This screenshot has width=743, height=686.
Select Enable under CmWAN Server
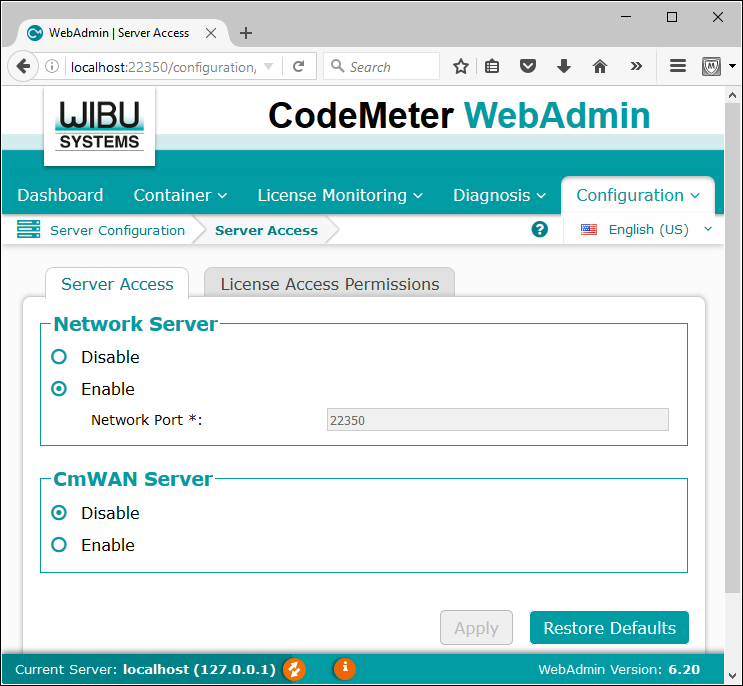59,545
